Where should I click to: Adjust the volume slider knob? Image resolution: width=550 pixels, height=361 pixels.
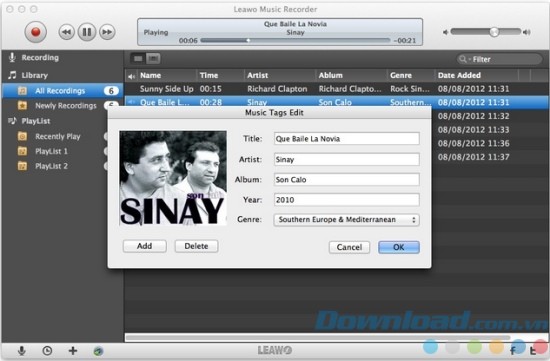[494, 32]
